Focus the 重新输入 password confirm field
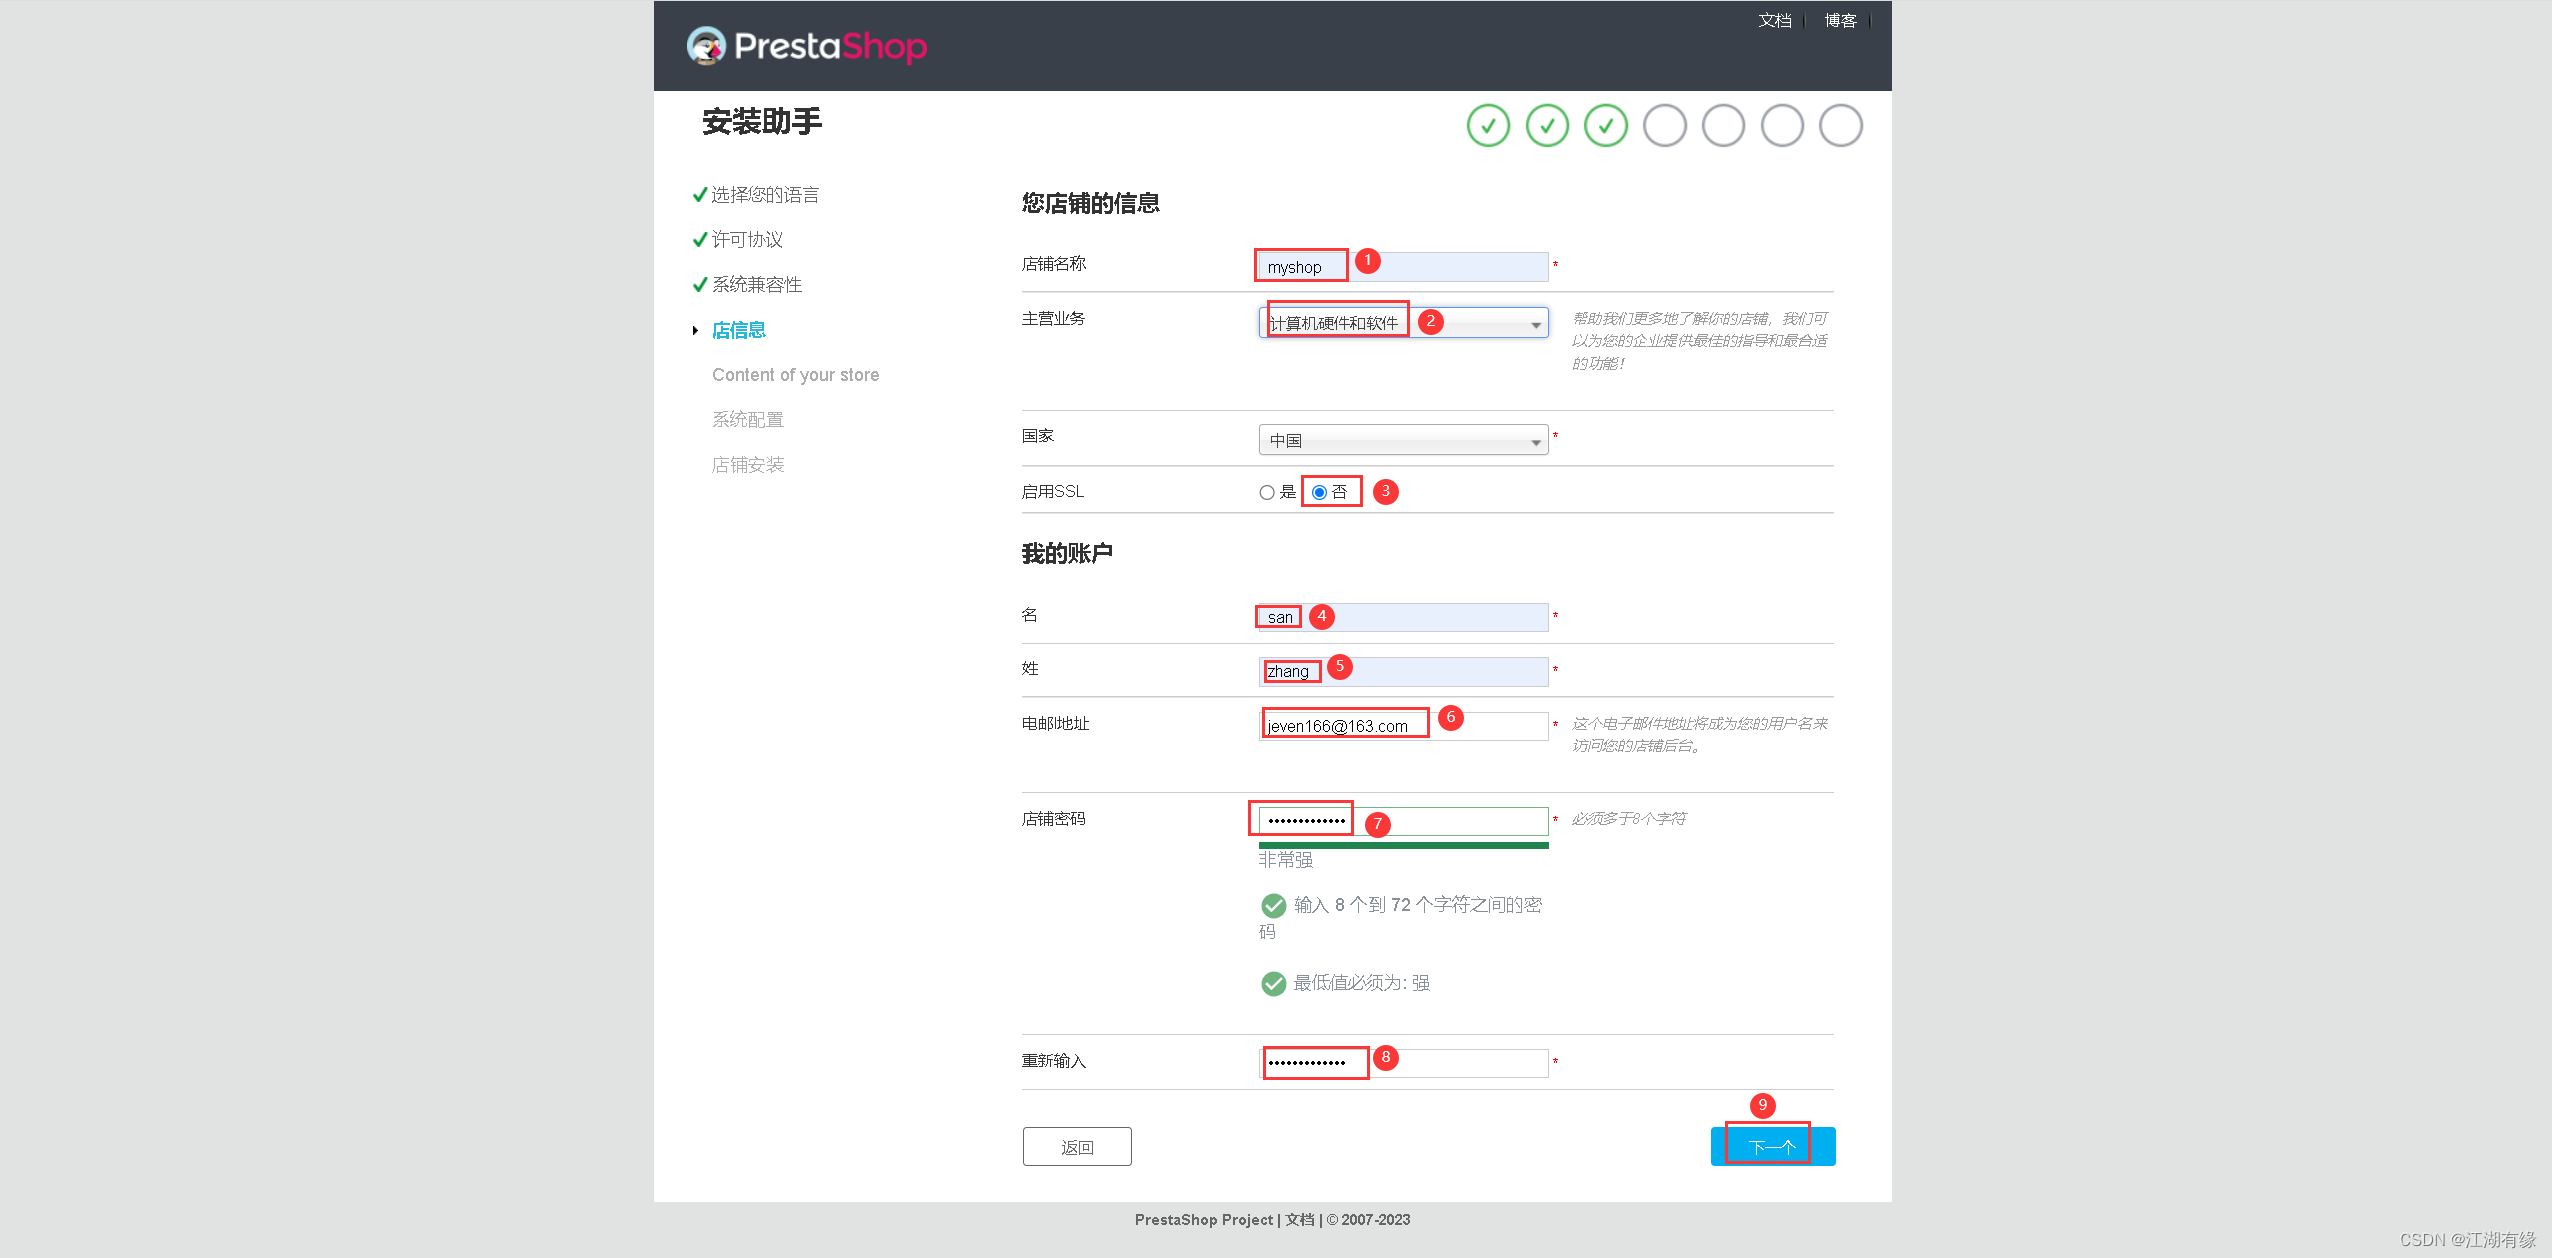Screen dimensions: 2552x1258 point(1403,1063)
